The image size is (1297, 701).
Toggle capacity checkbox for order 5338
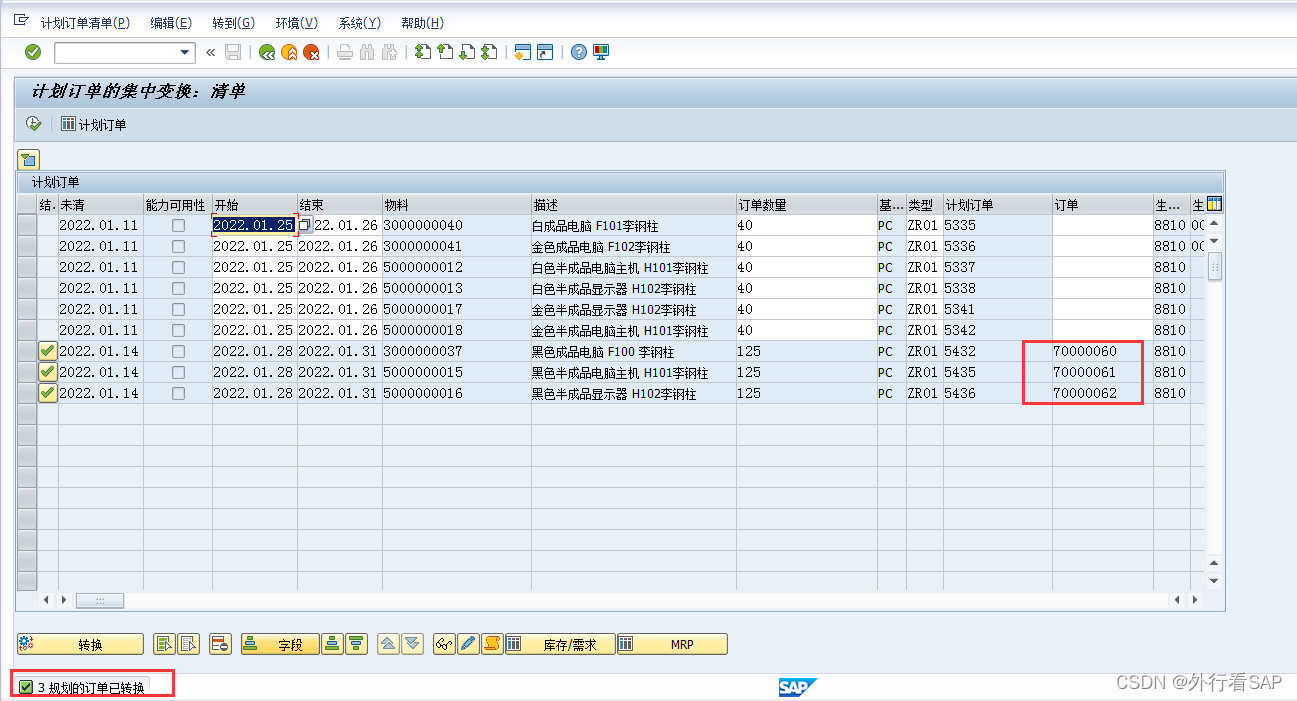point(178,289)
